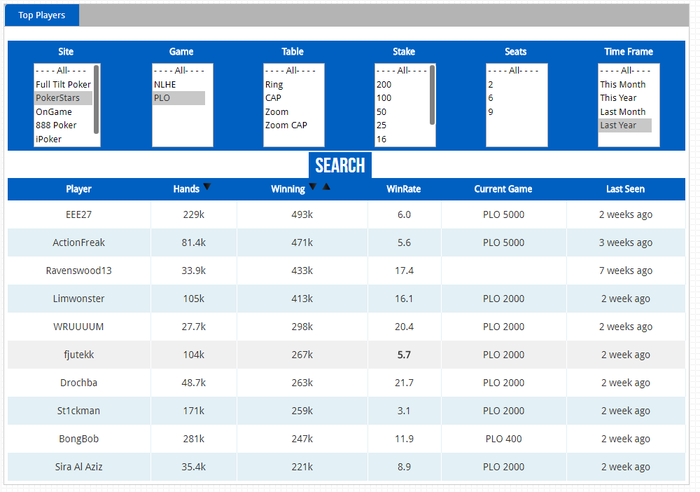
Task: Sort Hands column by descending arrow
Action: point(207,187)
